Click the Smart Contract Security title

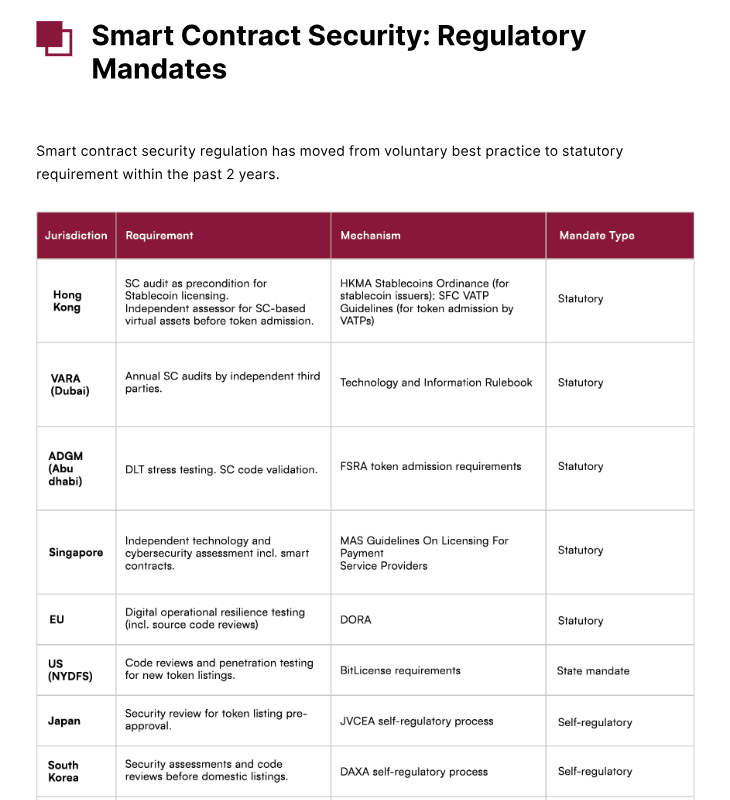coord(338,52)
